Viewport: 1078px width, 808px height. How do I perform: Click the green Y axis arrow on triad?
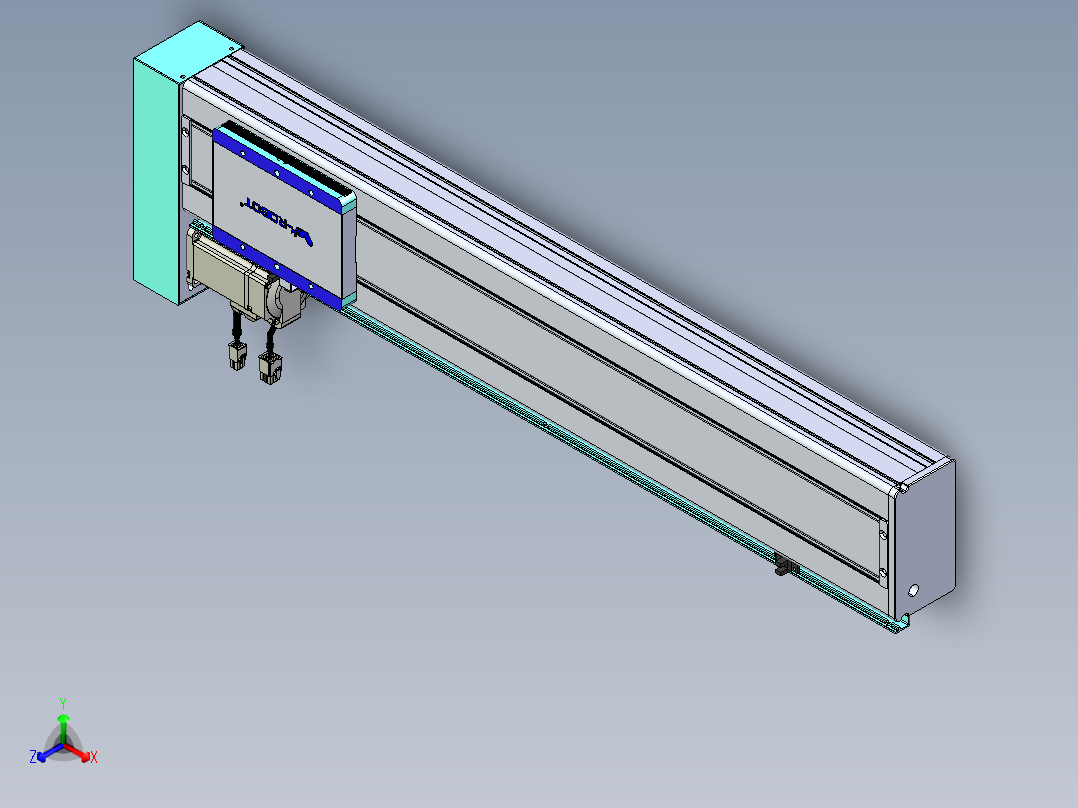pos(63,720)
